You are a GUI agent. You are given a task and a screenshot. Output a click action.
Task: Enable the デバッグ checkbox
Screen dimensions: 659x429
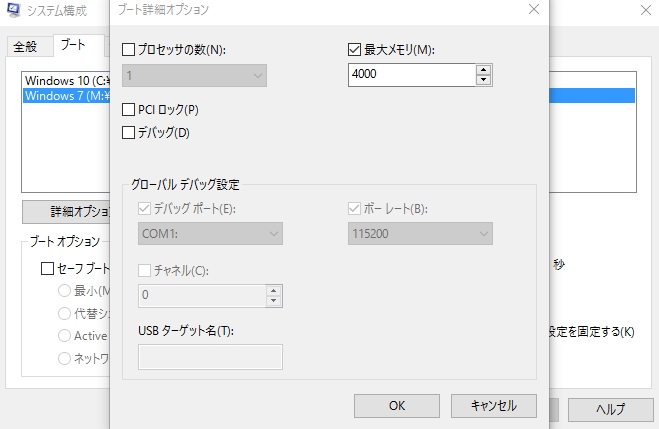tap(128, 131)
